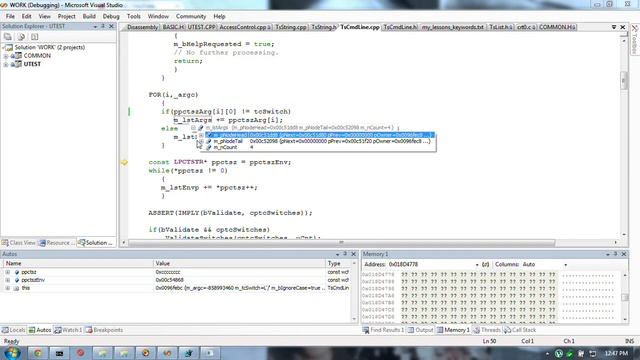Expand m_pNodeHead in the datatip
Screen dimensions: 640x360
[201, 135]
